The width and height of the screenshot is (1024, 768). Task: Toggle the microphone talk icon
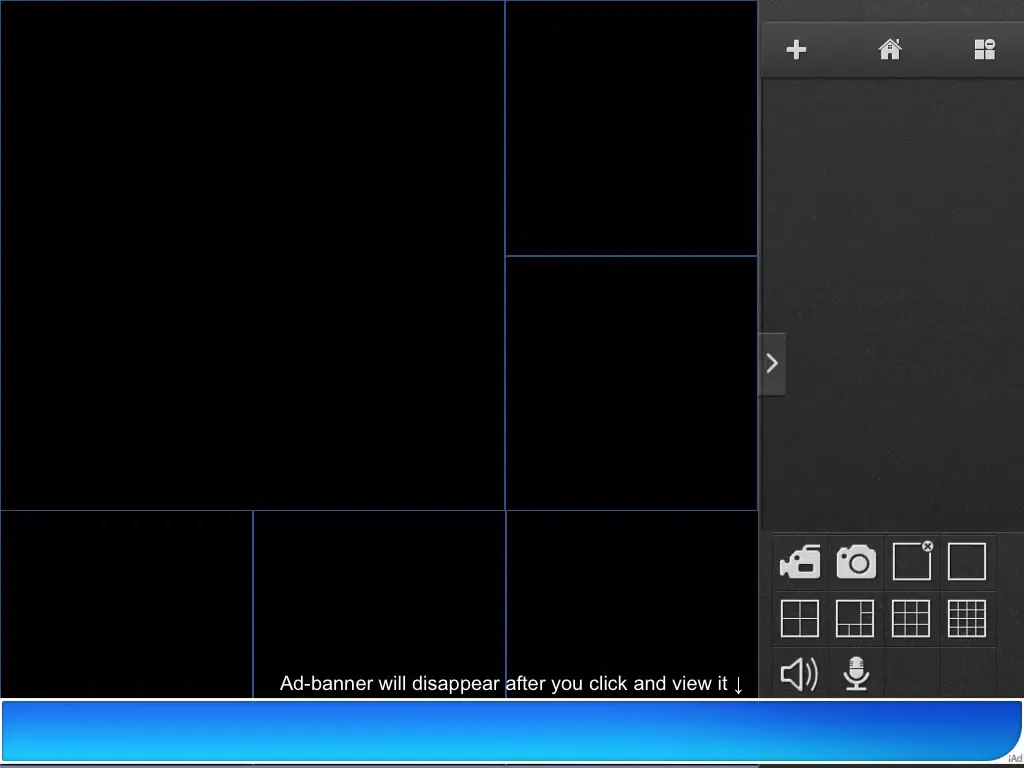point(856,674)
